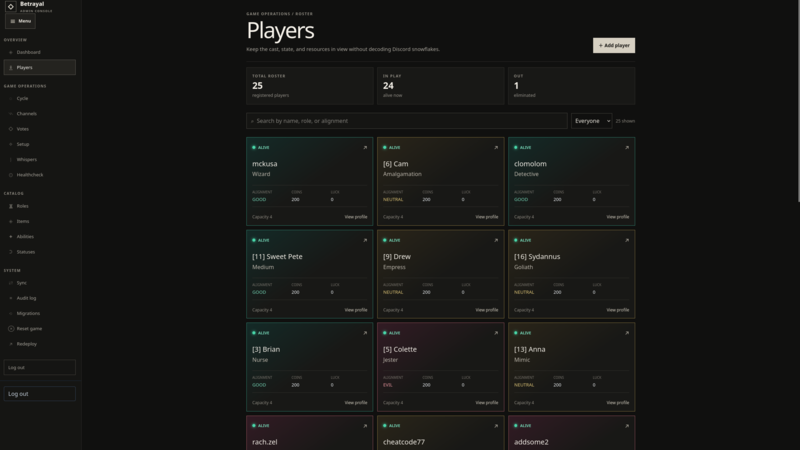Image resolution: width=800 pixels, height=450 pixels.
Task: Open [11] Sweet Pete card arrow icon
Action: pos(365,240)
